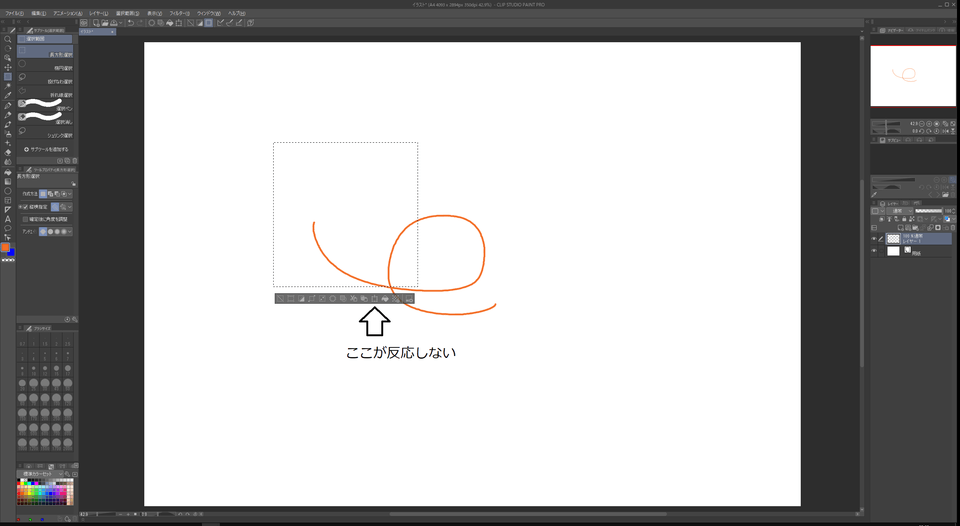This screenshot has height=526, width=960.
Task: Select first anti-aliasing option button
Action: 43,231
